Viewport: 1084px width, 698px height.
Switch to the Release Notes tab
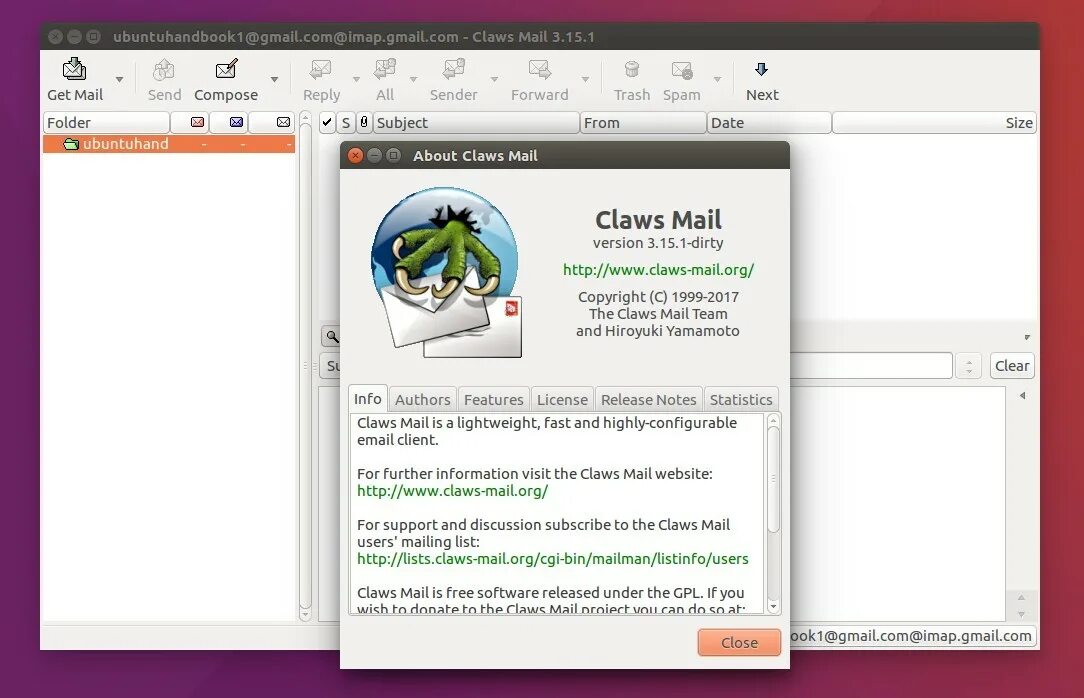tap(648, 398)
